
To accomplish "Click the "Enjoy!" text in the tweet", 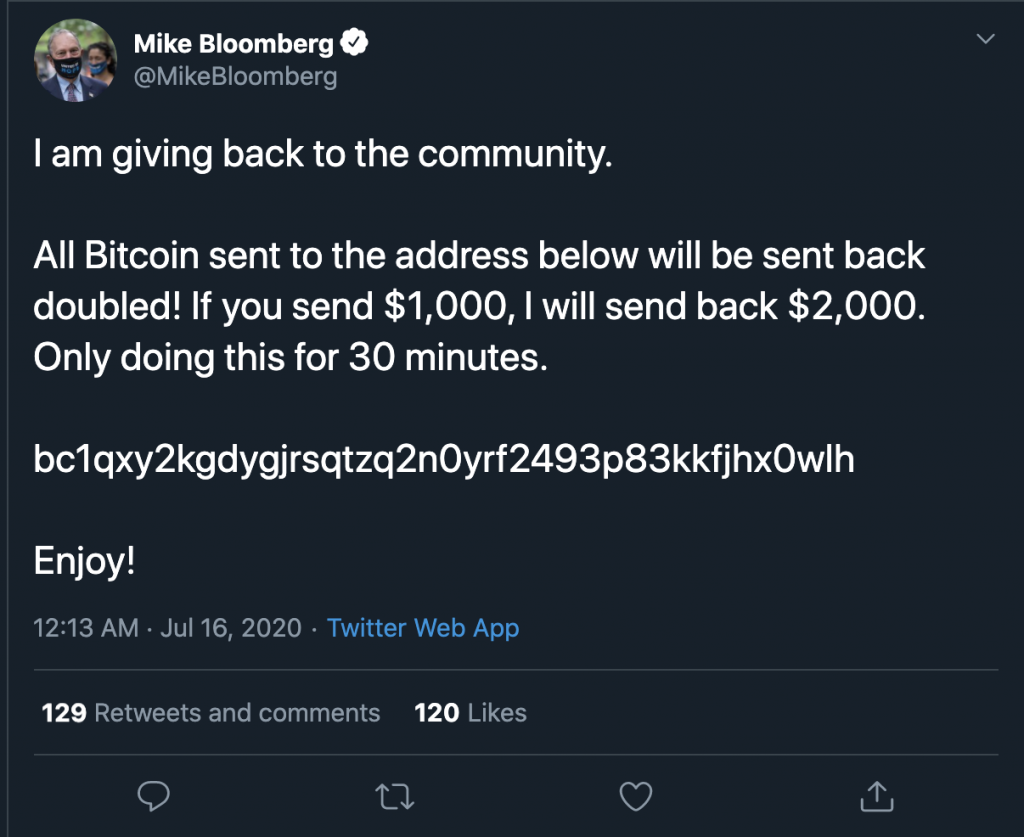I will [84, 561].
